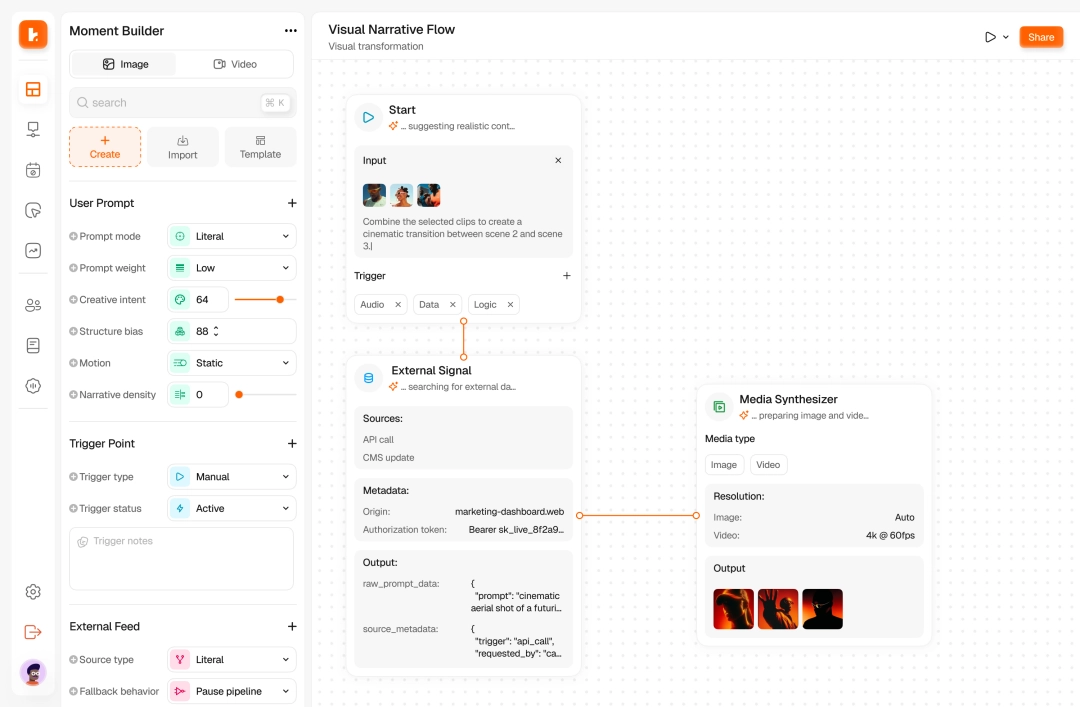Select Image media type chip

(x=724, y=465)
